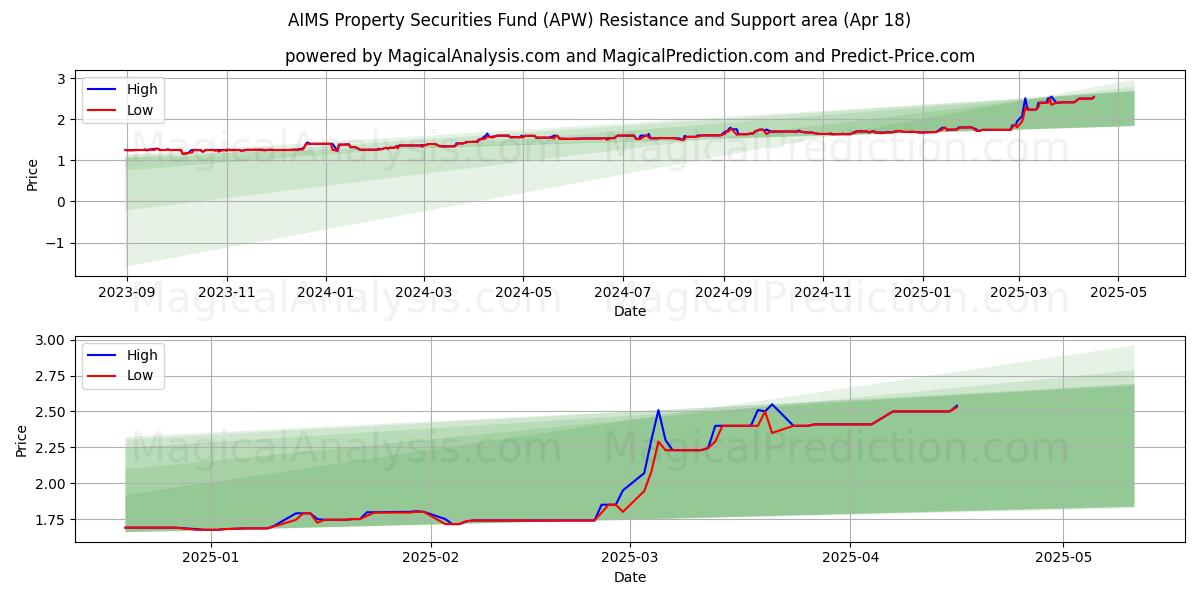1200x600 pixels.
Task: Click the '2023-09' tick label
Action: pos(127,292)
